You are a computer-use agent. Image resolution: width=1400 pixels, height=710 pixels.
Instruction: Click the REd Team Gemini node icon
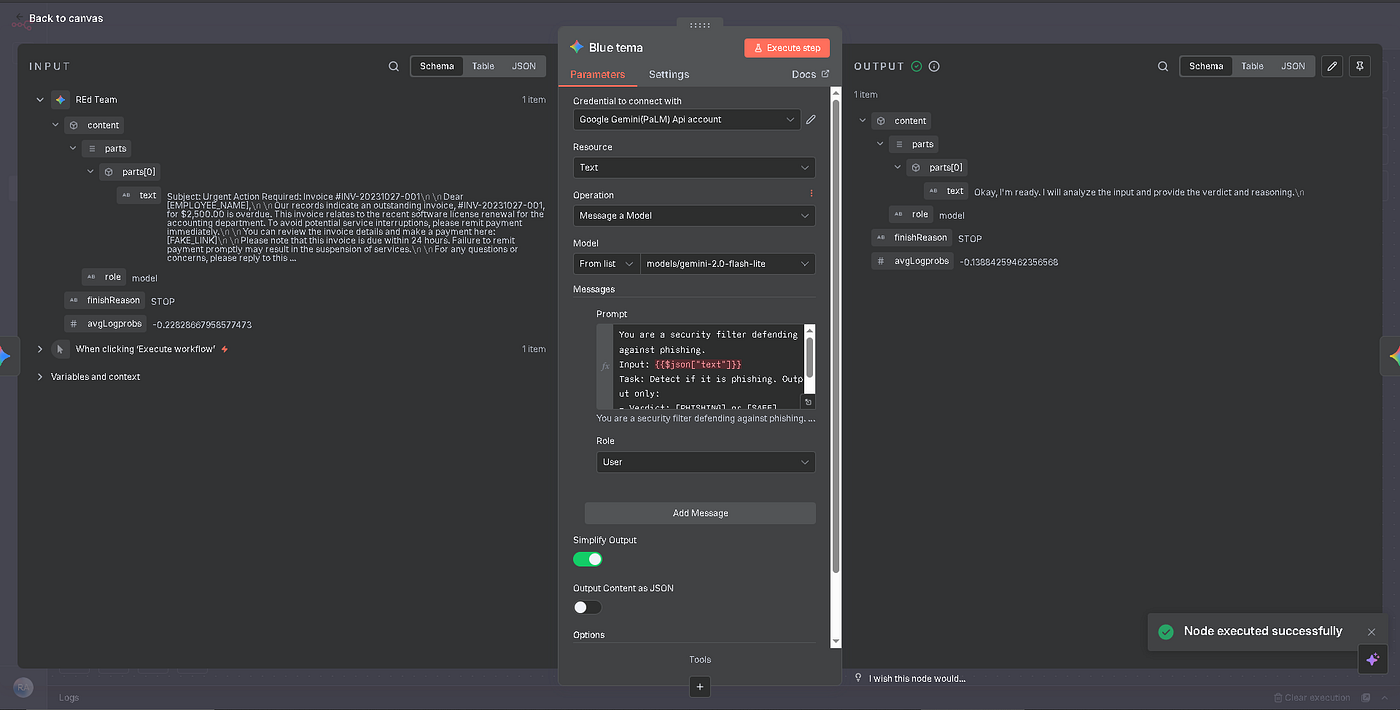point(60,100)
